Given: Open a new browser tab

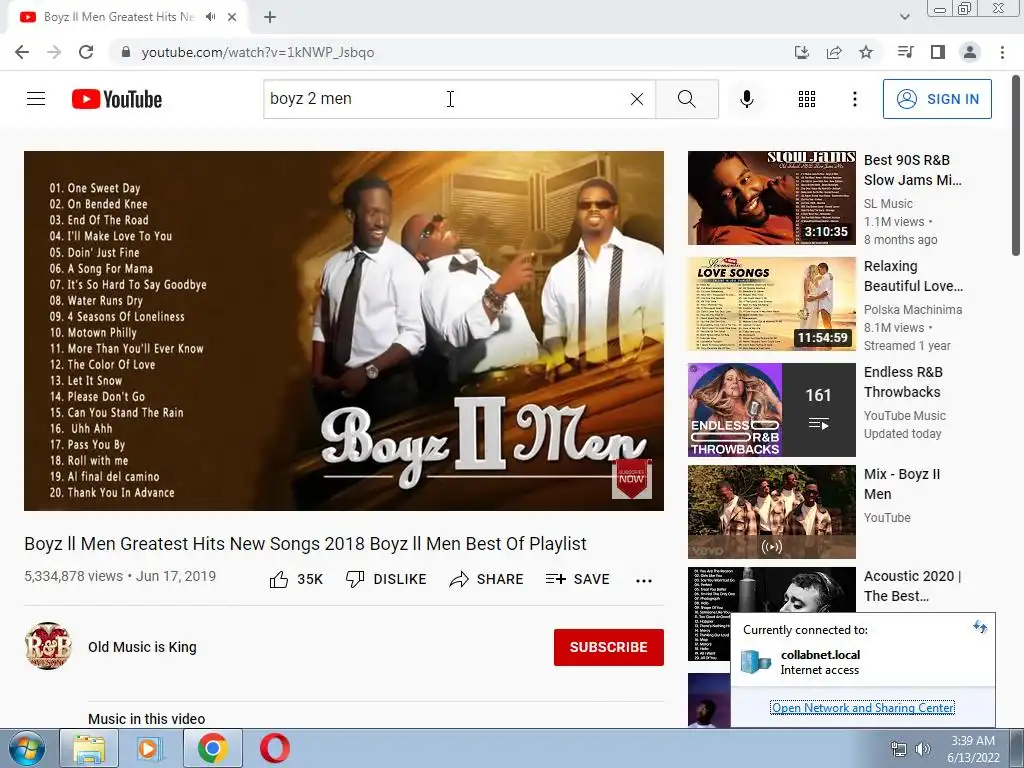Looking at the screenshot, I should 270,18.
